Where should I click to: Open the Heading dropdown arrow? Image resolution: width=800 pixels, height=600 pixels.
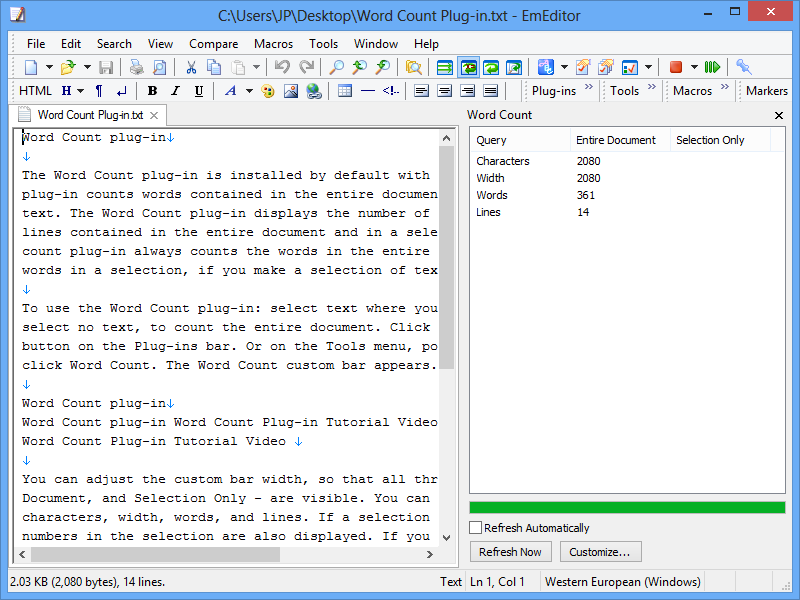coord(80,91)
